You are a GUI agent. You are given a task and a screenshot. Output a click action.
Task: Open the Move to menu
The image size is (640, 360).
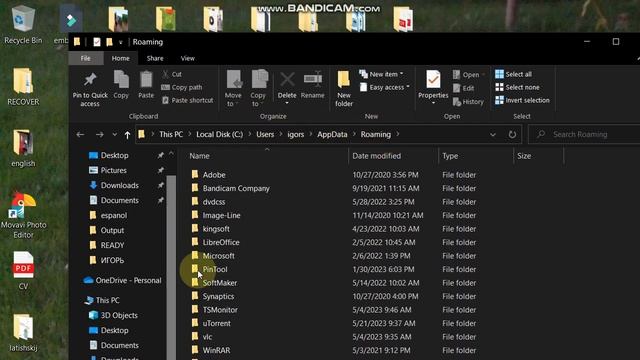(x=233, y=88)
